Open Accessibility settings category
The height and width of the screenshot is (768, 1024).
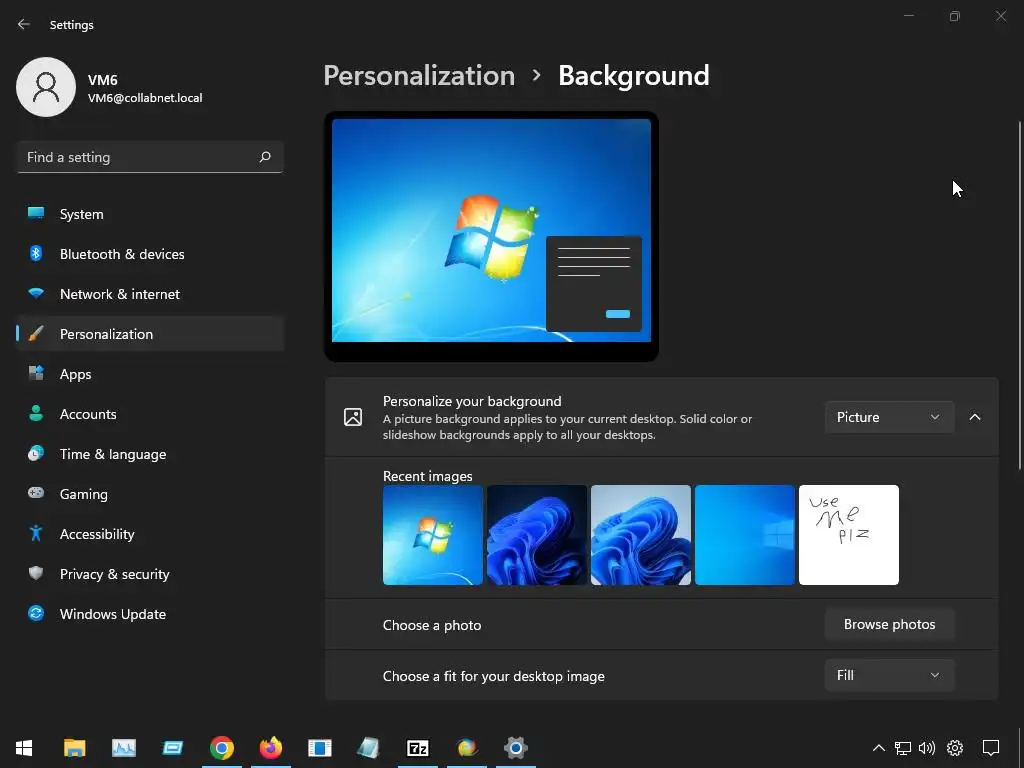tap(150, 534)
